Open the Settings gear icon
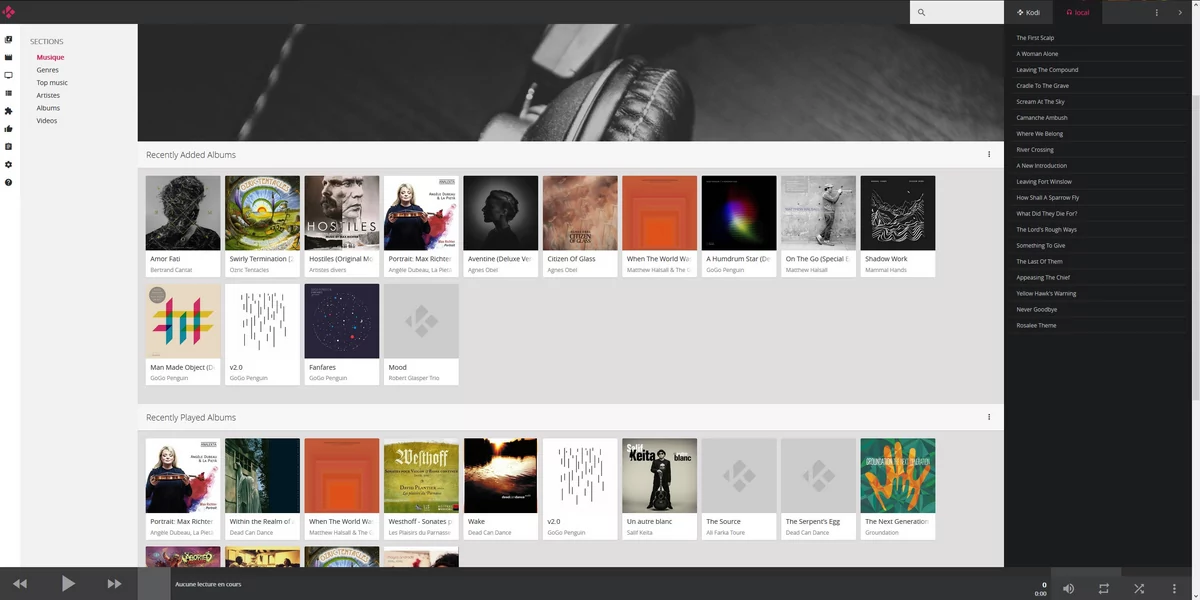This screenshot has width=1200, height=600. [x=9, y=165]
